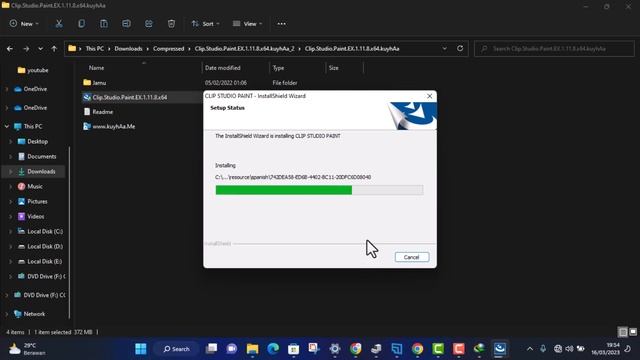This screenshot has height=360, width=640.
Task: Open the Windows Start menu
Action: [x=141, y=349]
